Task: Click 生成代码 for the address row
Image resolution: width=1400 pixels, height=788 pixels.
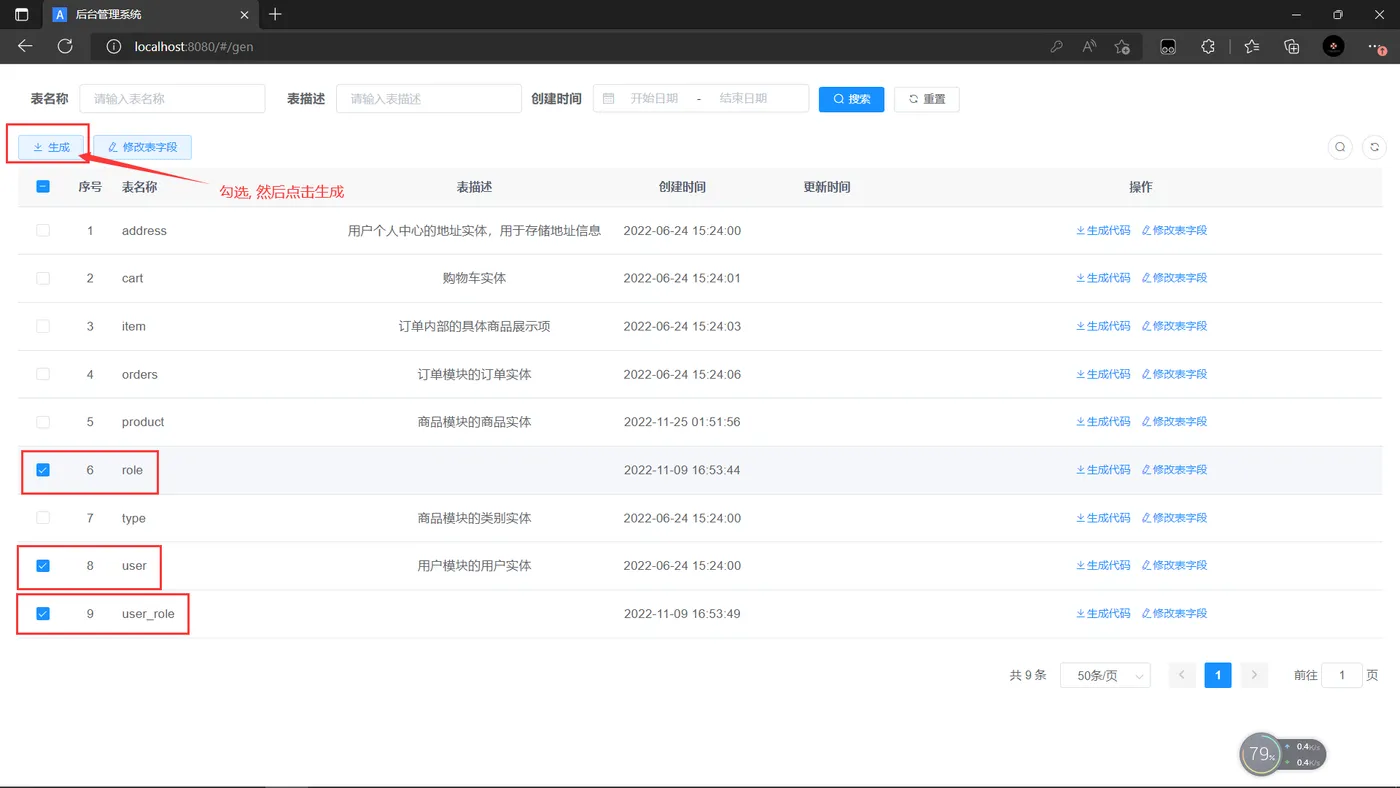Action: coord(1103,230)
